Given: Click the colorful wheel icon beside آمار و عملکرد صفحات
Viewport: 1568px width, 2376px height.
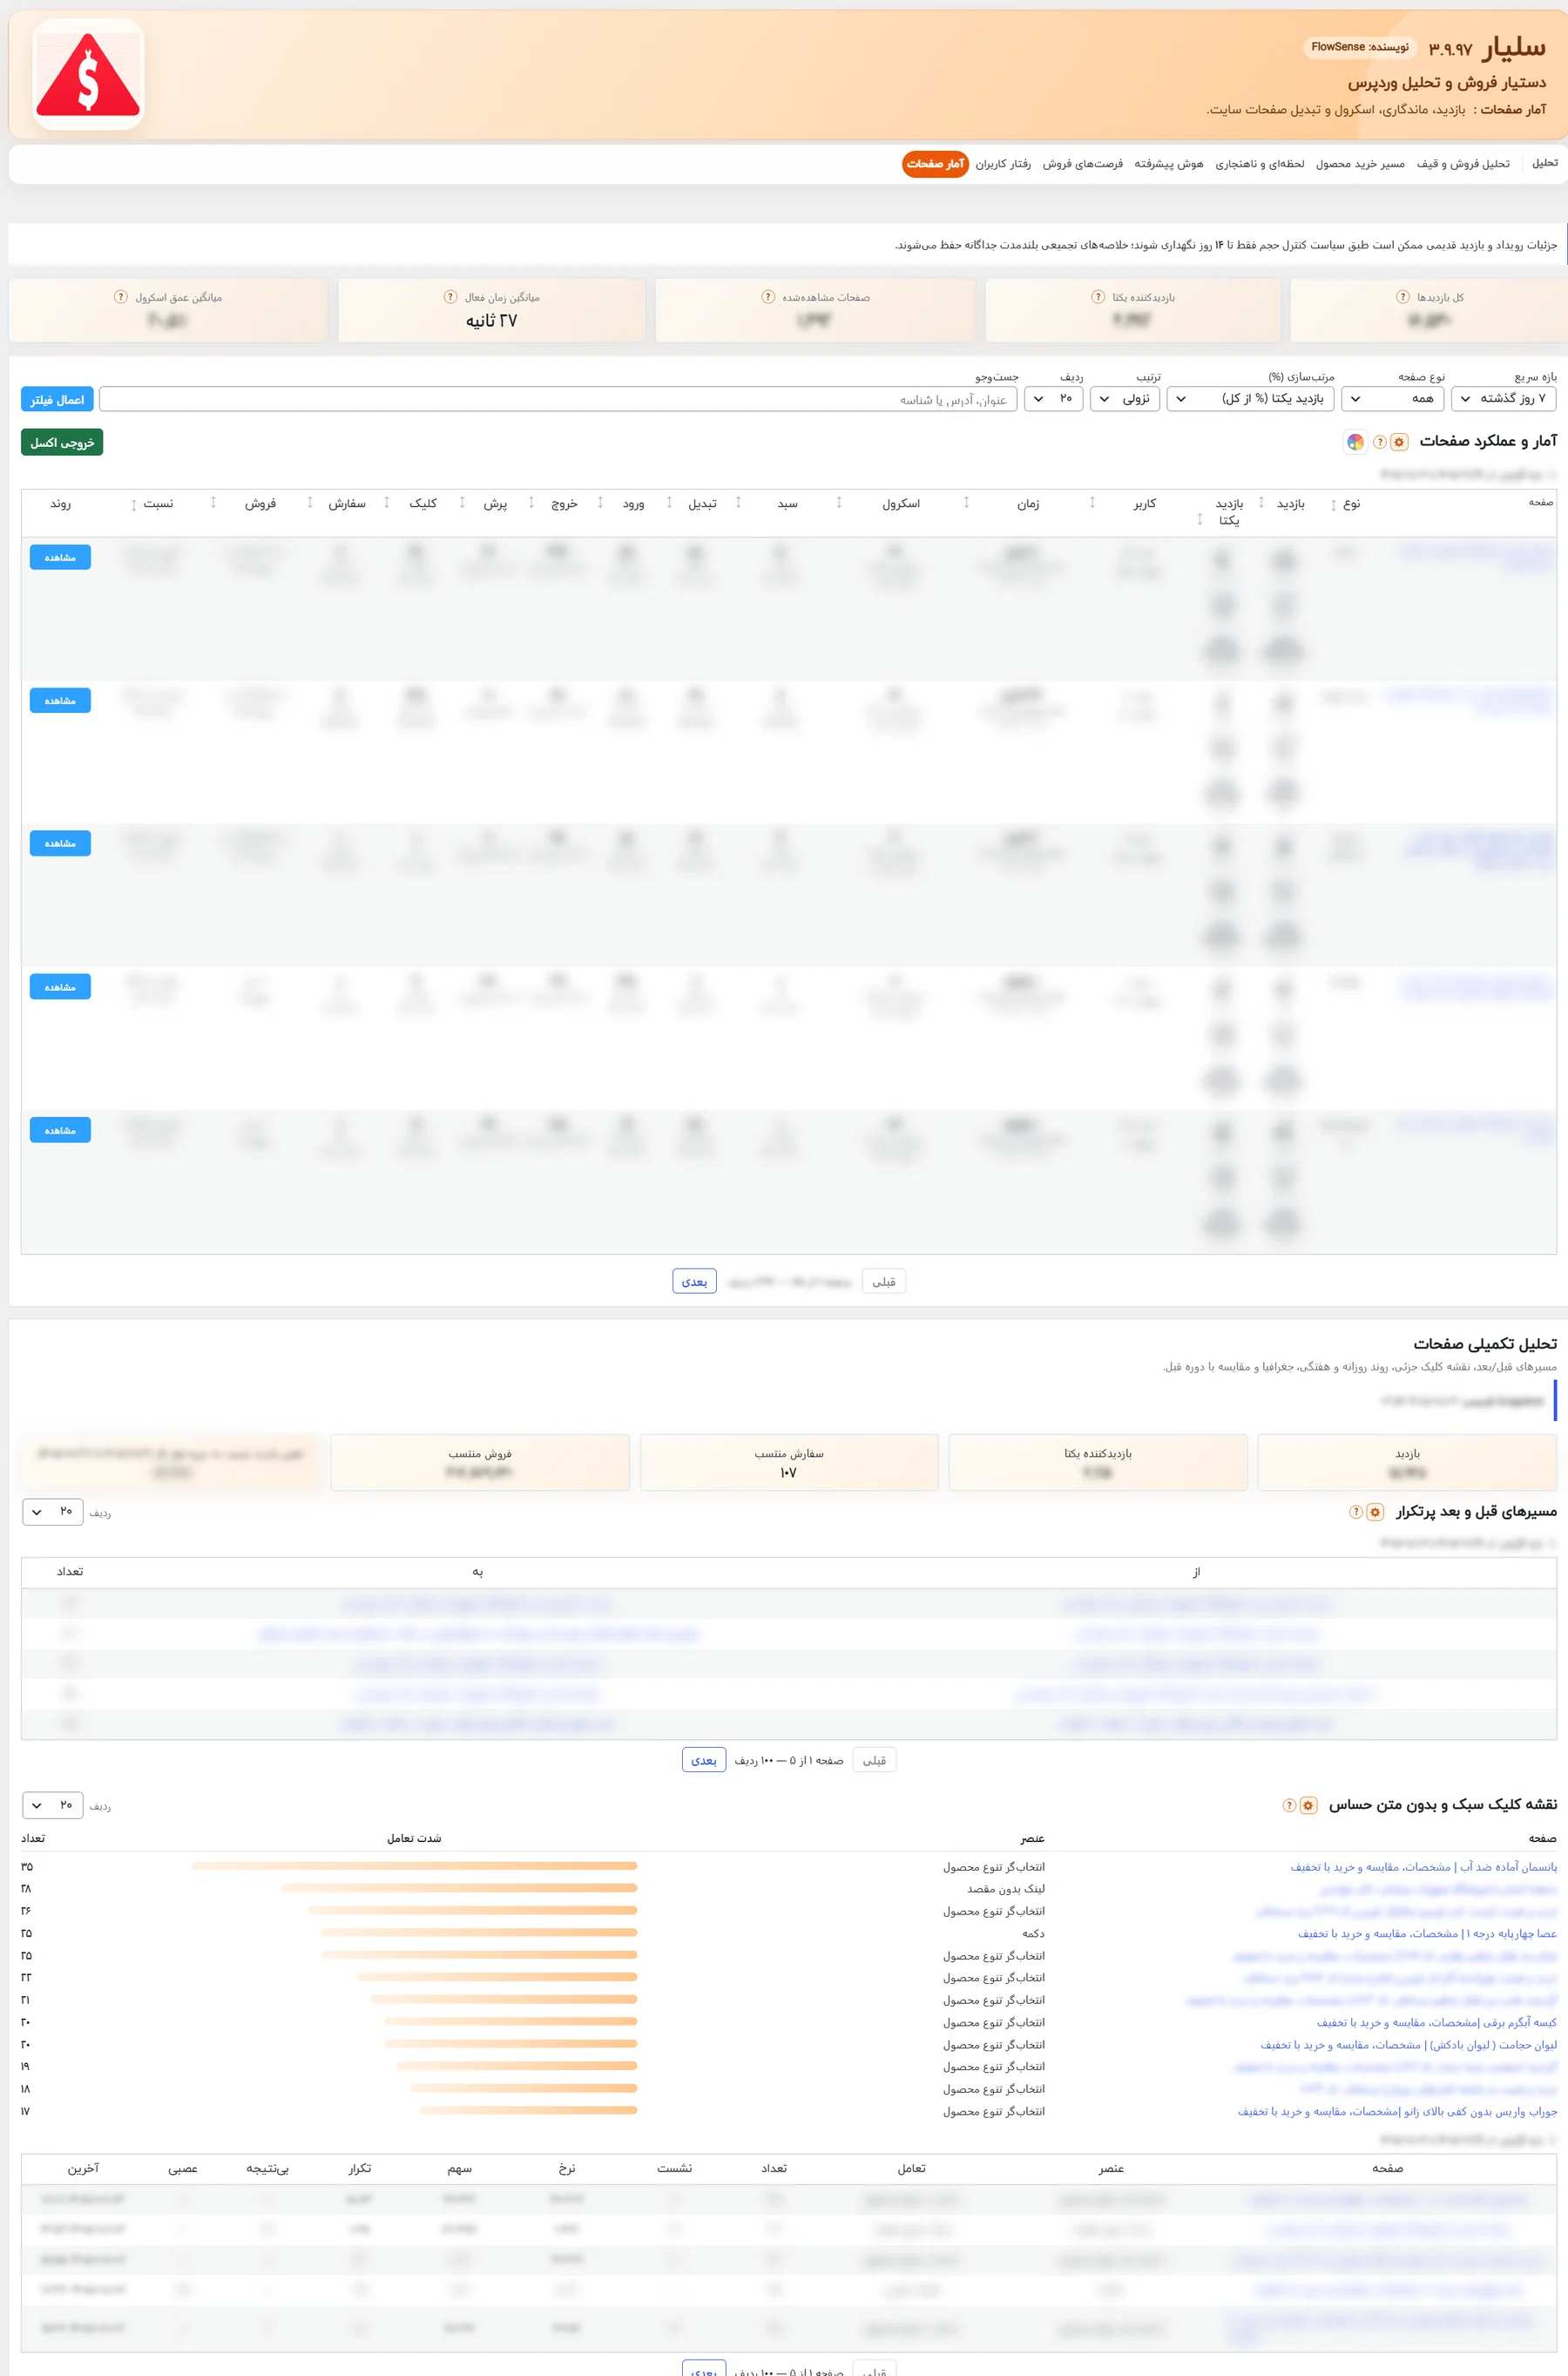Looking at the screenshot, I should point(1355,442).
